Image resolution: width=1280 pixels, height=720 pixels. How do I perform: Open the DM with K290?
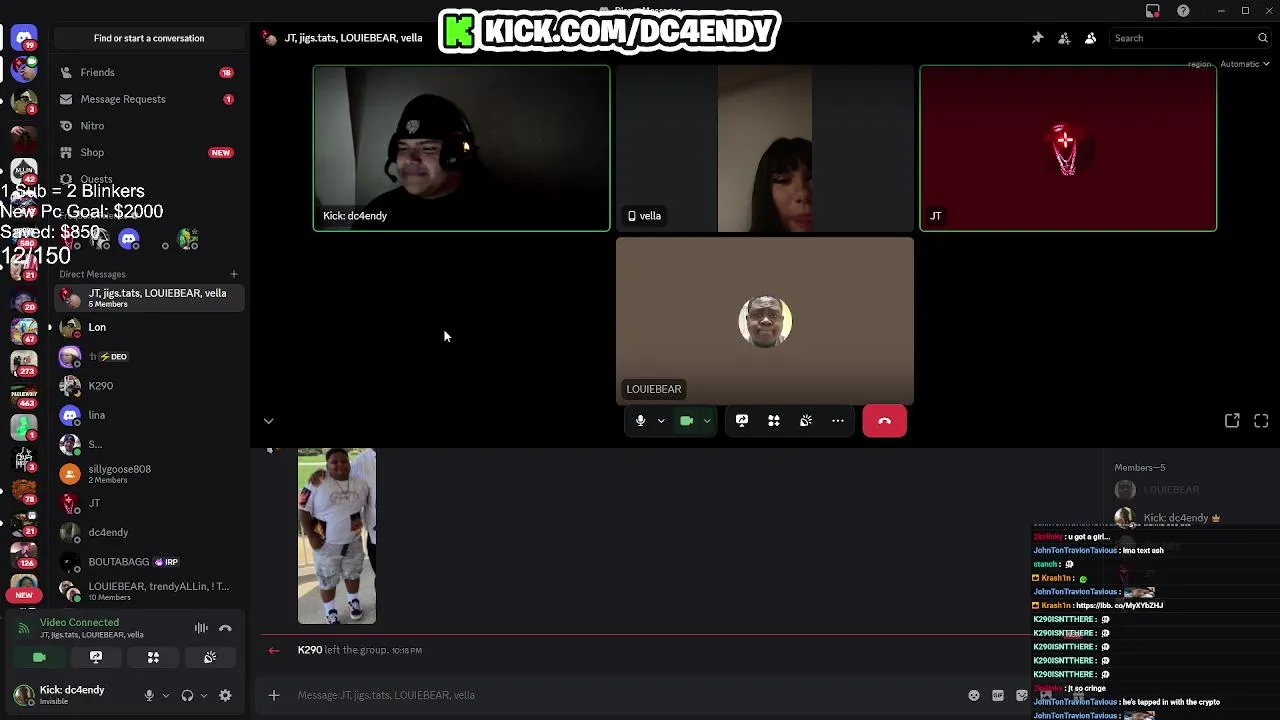pos(149,386)
